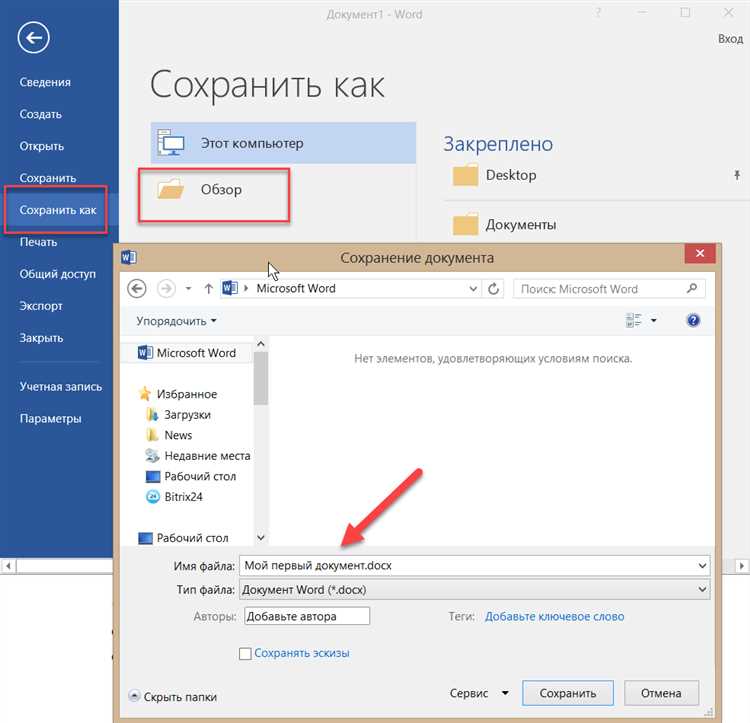Screen dimensions: 750x723
Task: Click the Вход sign-in link
Action: [730, 39]
